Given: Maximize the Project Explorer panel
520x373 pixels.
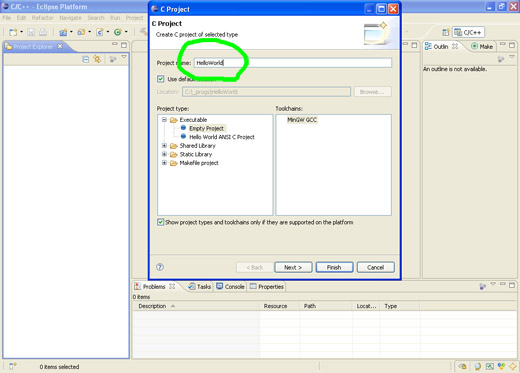Looking at the screenshot, I should [124, 45].
